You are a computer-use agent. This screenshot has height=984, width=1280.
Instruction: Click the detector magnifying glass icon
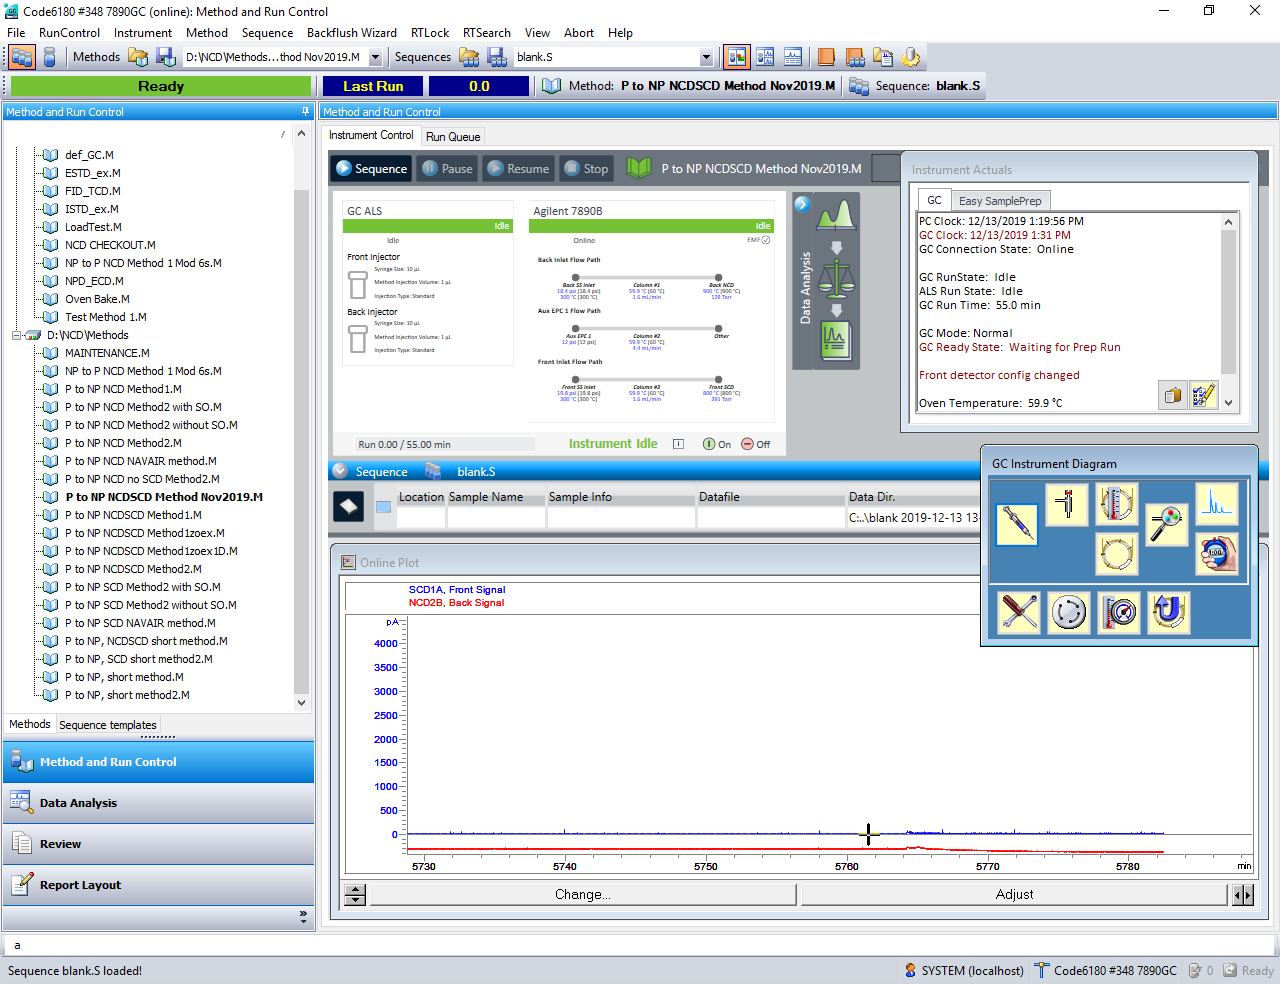[x=1166, y=523]
